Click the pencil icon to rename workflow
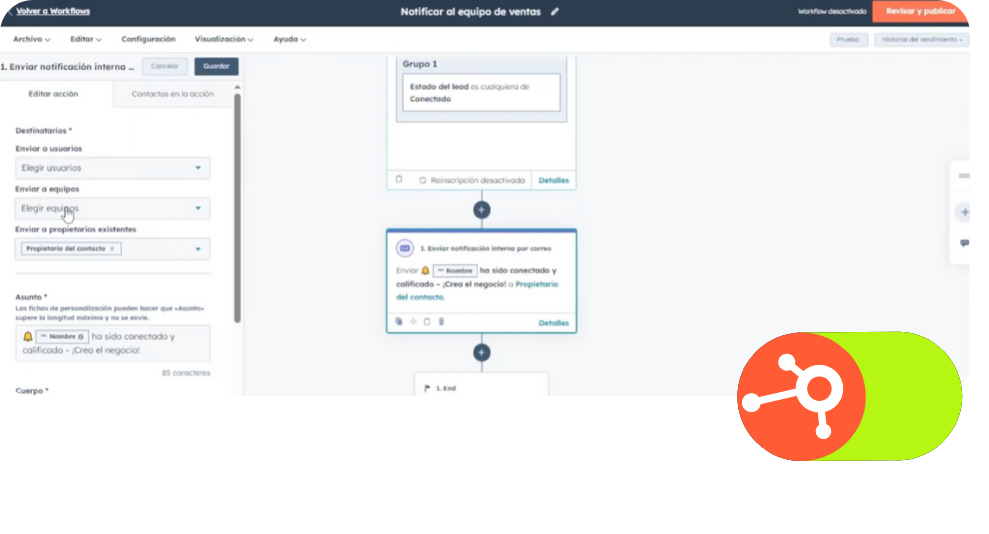The width and height of the screenshot is (989, 534). coord(554,11)
